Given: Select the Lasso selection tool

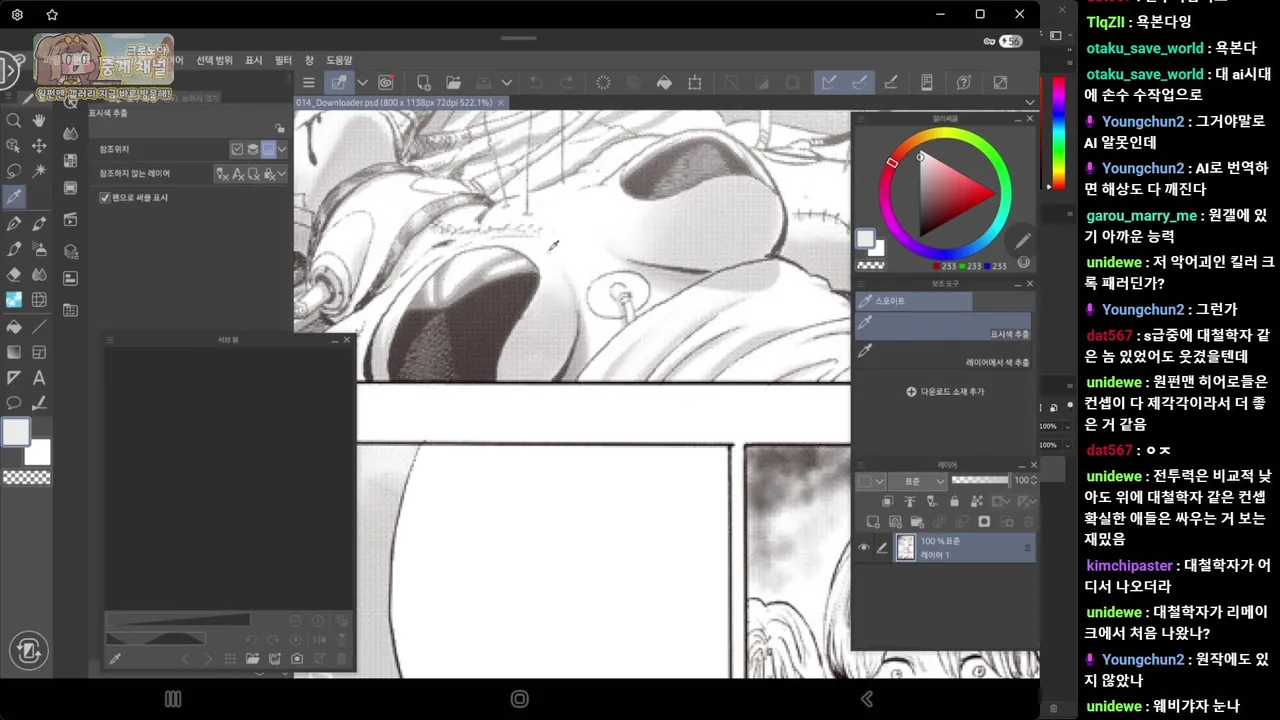Looking at the screenshot, I should (14, 171).
